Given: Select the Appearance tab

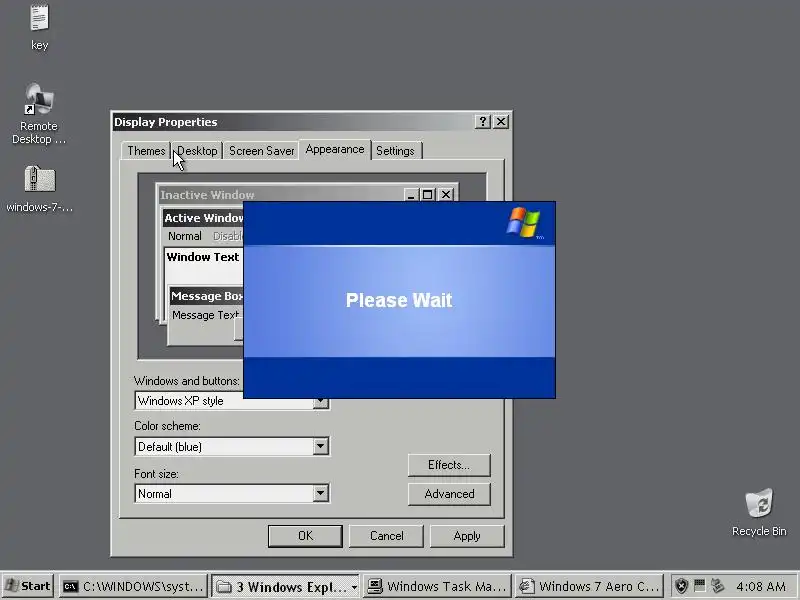Looking at the screenshot, I should click(335, 149).
